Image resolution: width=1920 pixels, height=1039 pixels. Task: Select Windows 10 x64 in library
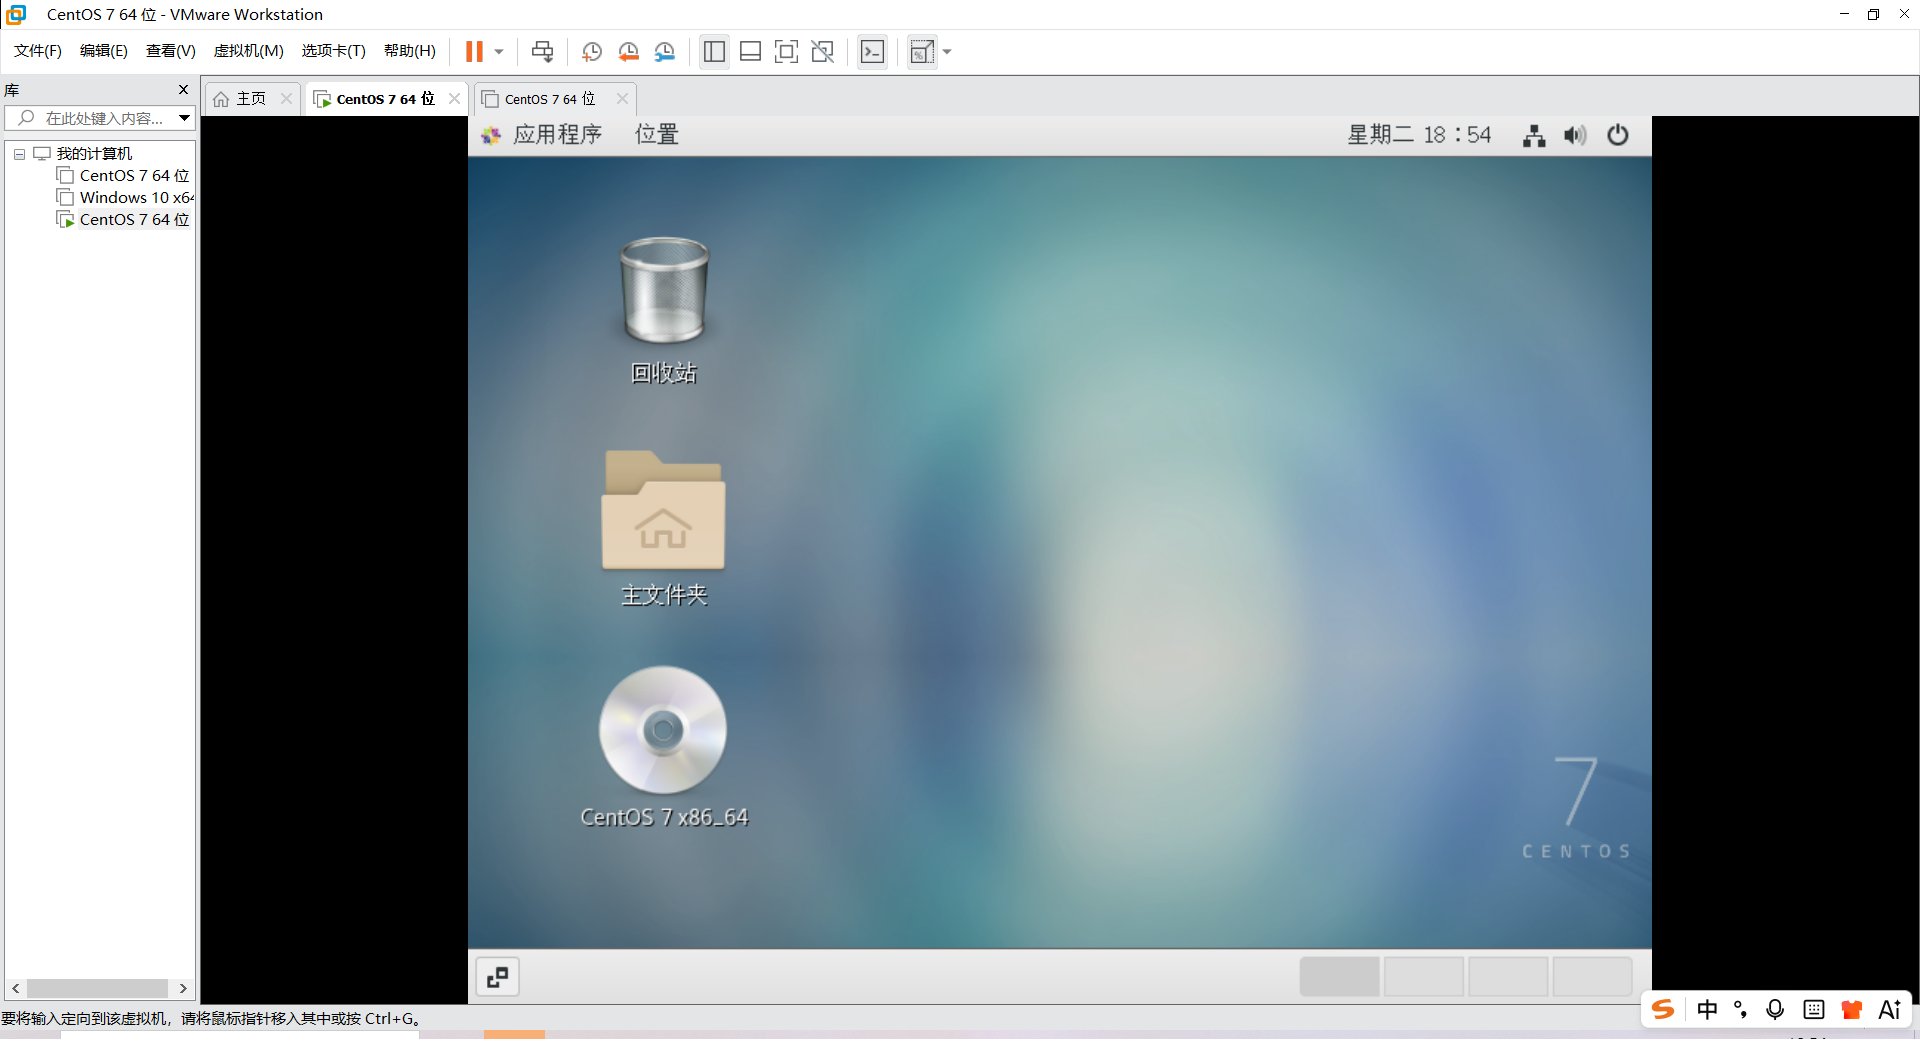coord(137,198)
